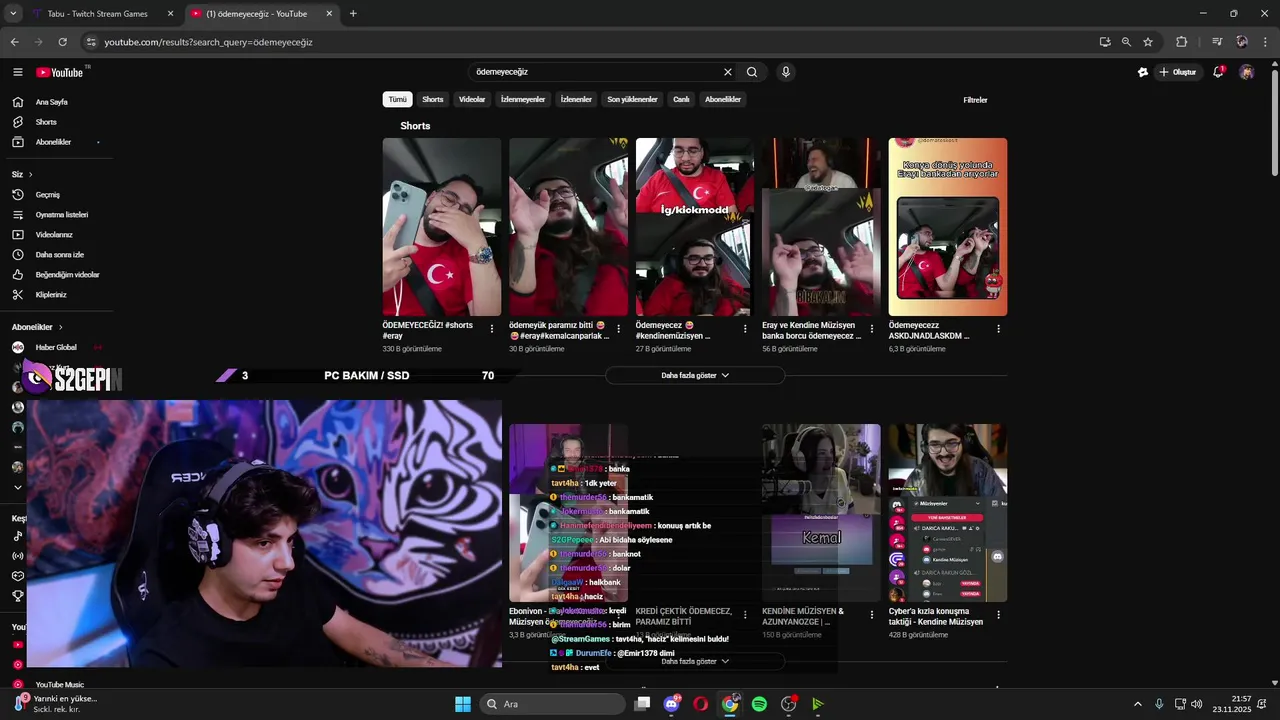This screenshot has height=720, width=1280.
Task: Select the Abonelikler filter chip
Action: [723, 100]
